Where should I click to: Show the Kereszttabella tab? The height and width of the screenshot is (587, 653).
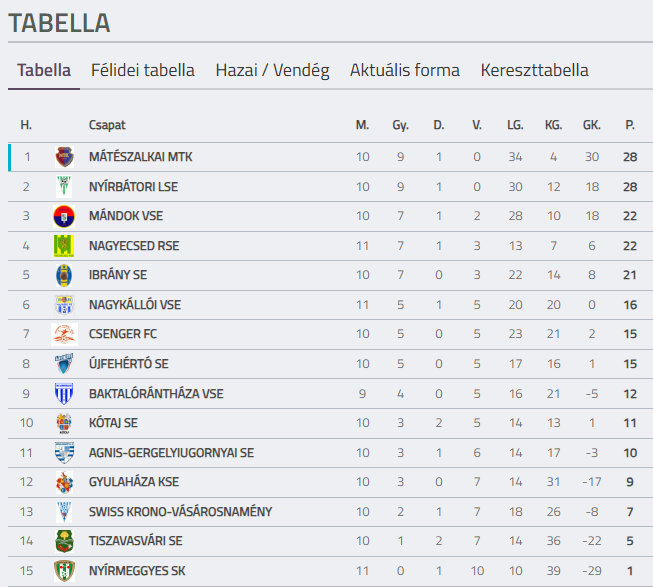(534, 71)
